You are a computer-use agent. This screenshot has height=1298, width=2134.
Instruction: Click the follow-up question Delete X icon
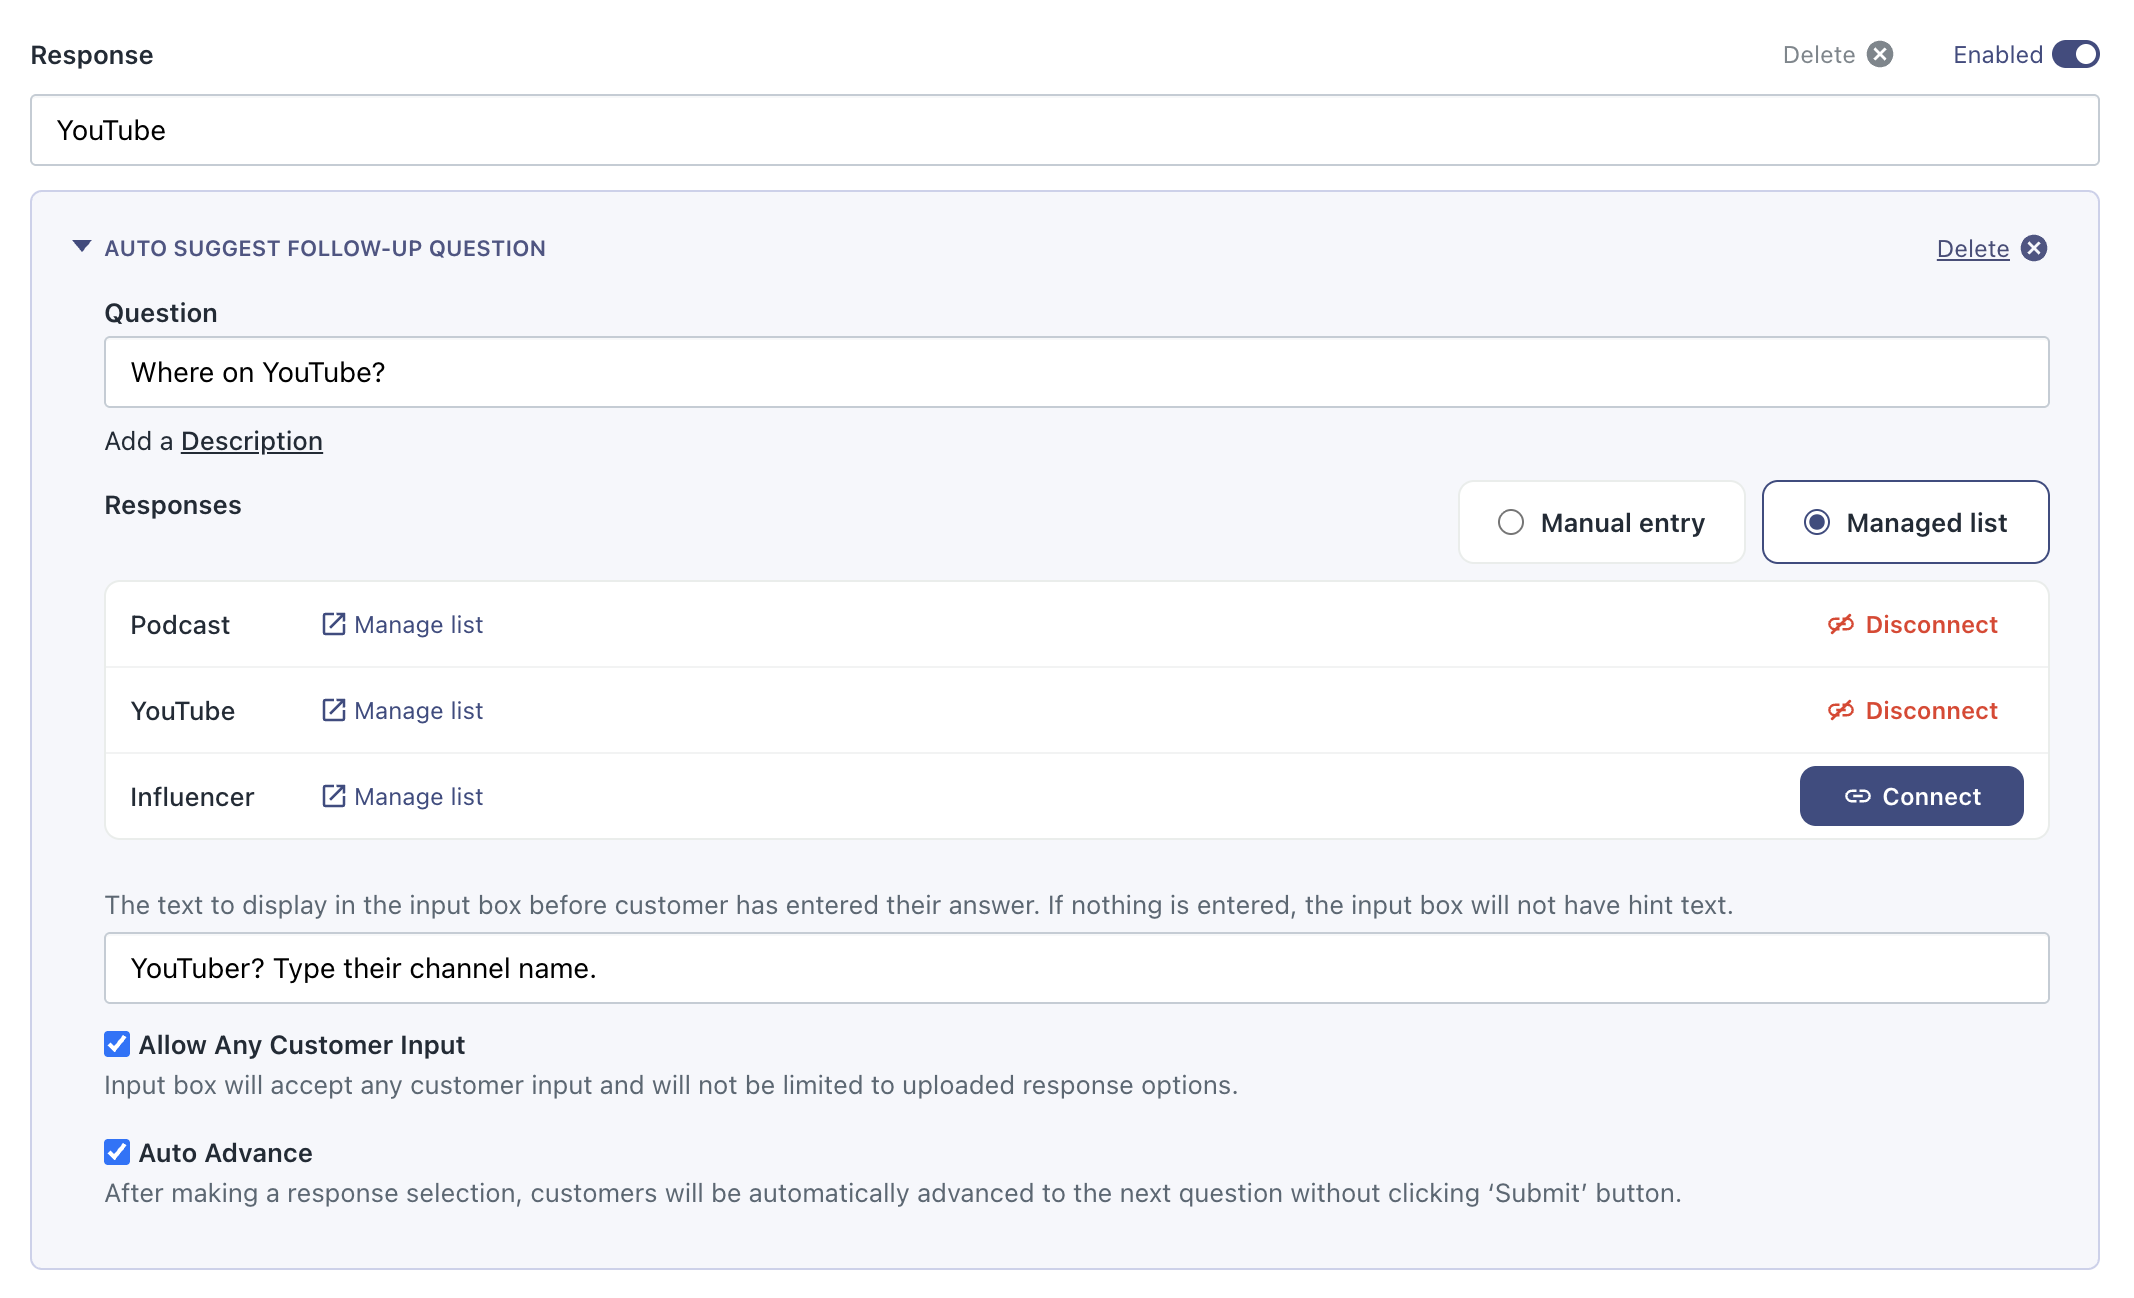2034,248
